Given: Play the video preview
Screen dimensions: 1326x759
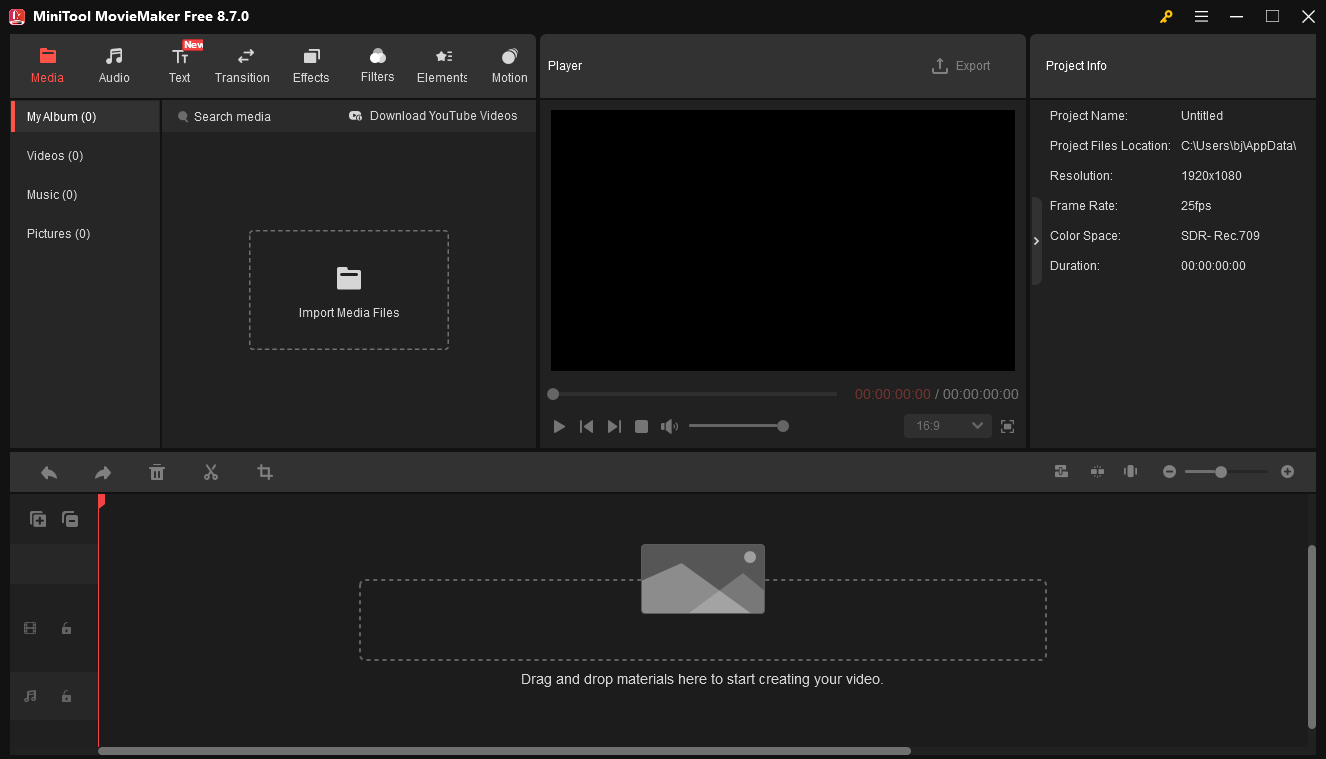Looking at the screenshot, I should [559, 426].
